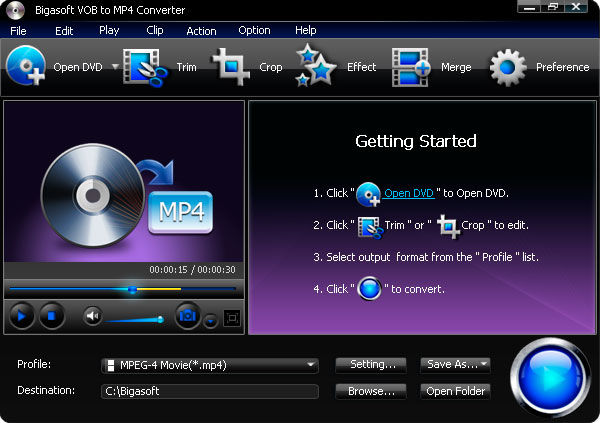Start conversion with big blue button
600x423 pixels.
[x=550, y=377]
